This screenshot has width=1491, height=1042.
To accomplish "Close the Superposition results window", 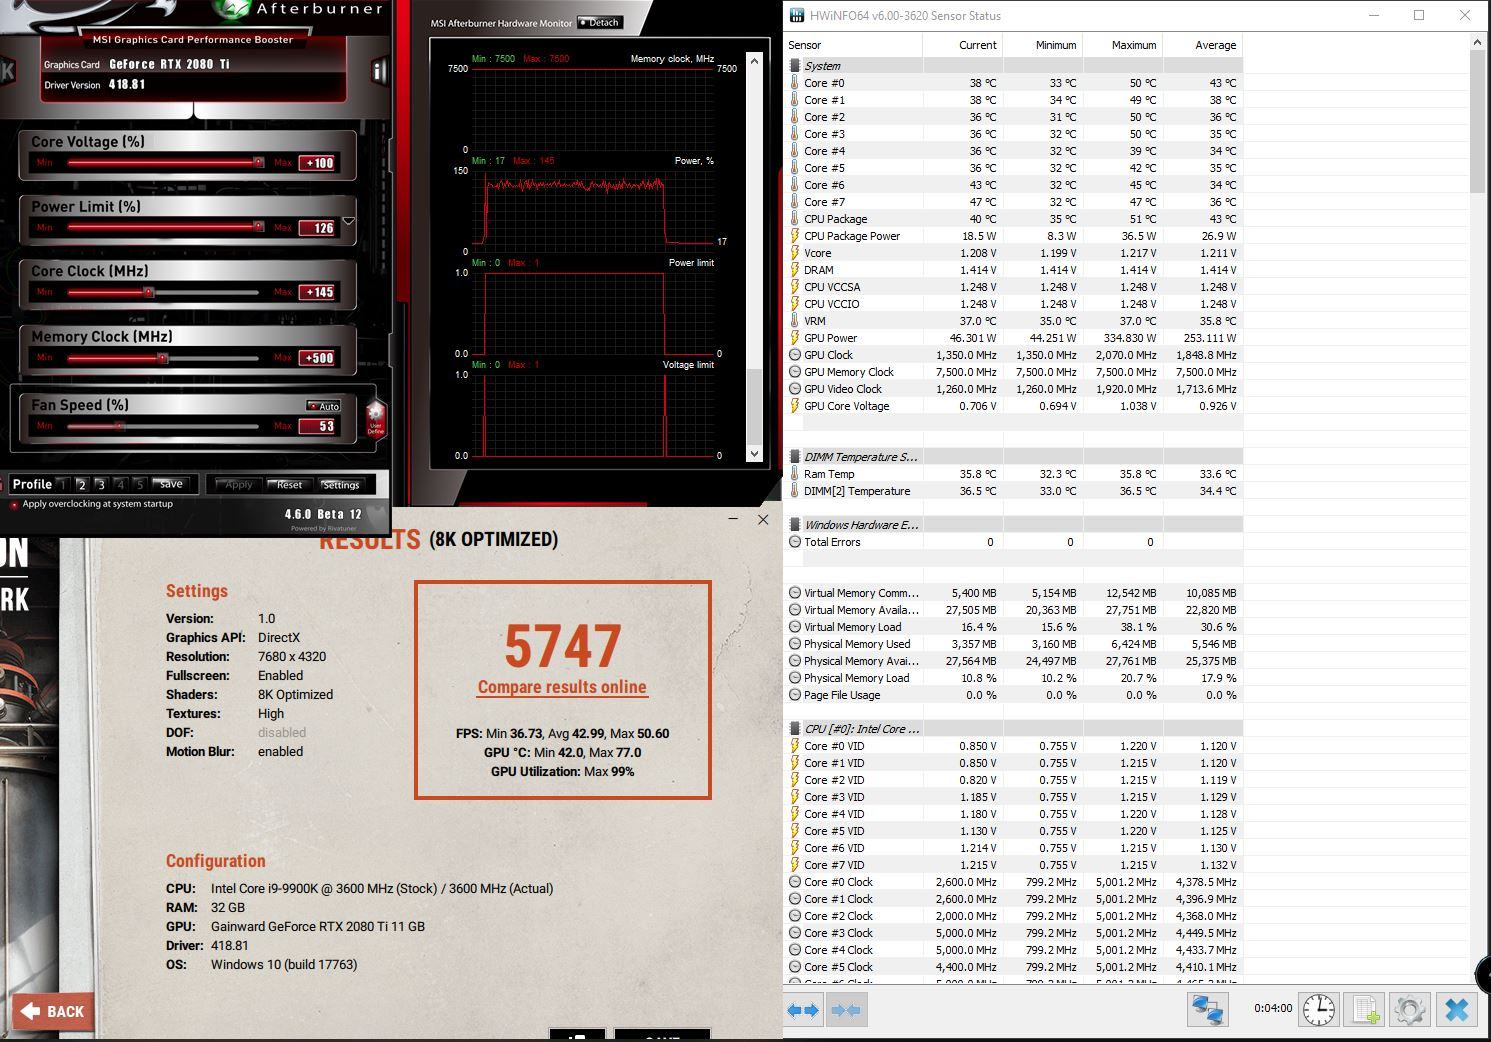I will point(763,520).
